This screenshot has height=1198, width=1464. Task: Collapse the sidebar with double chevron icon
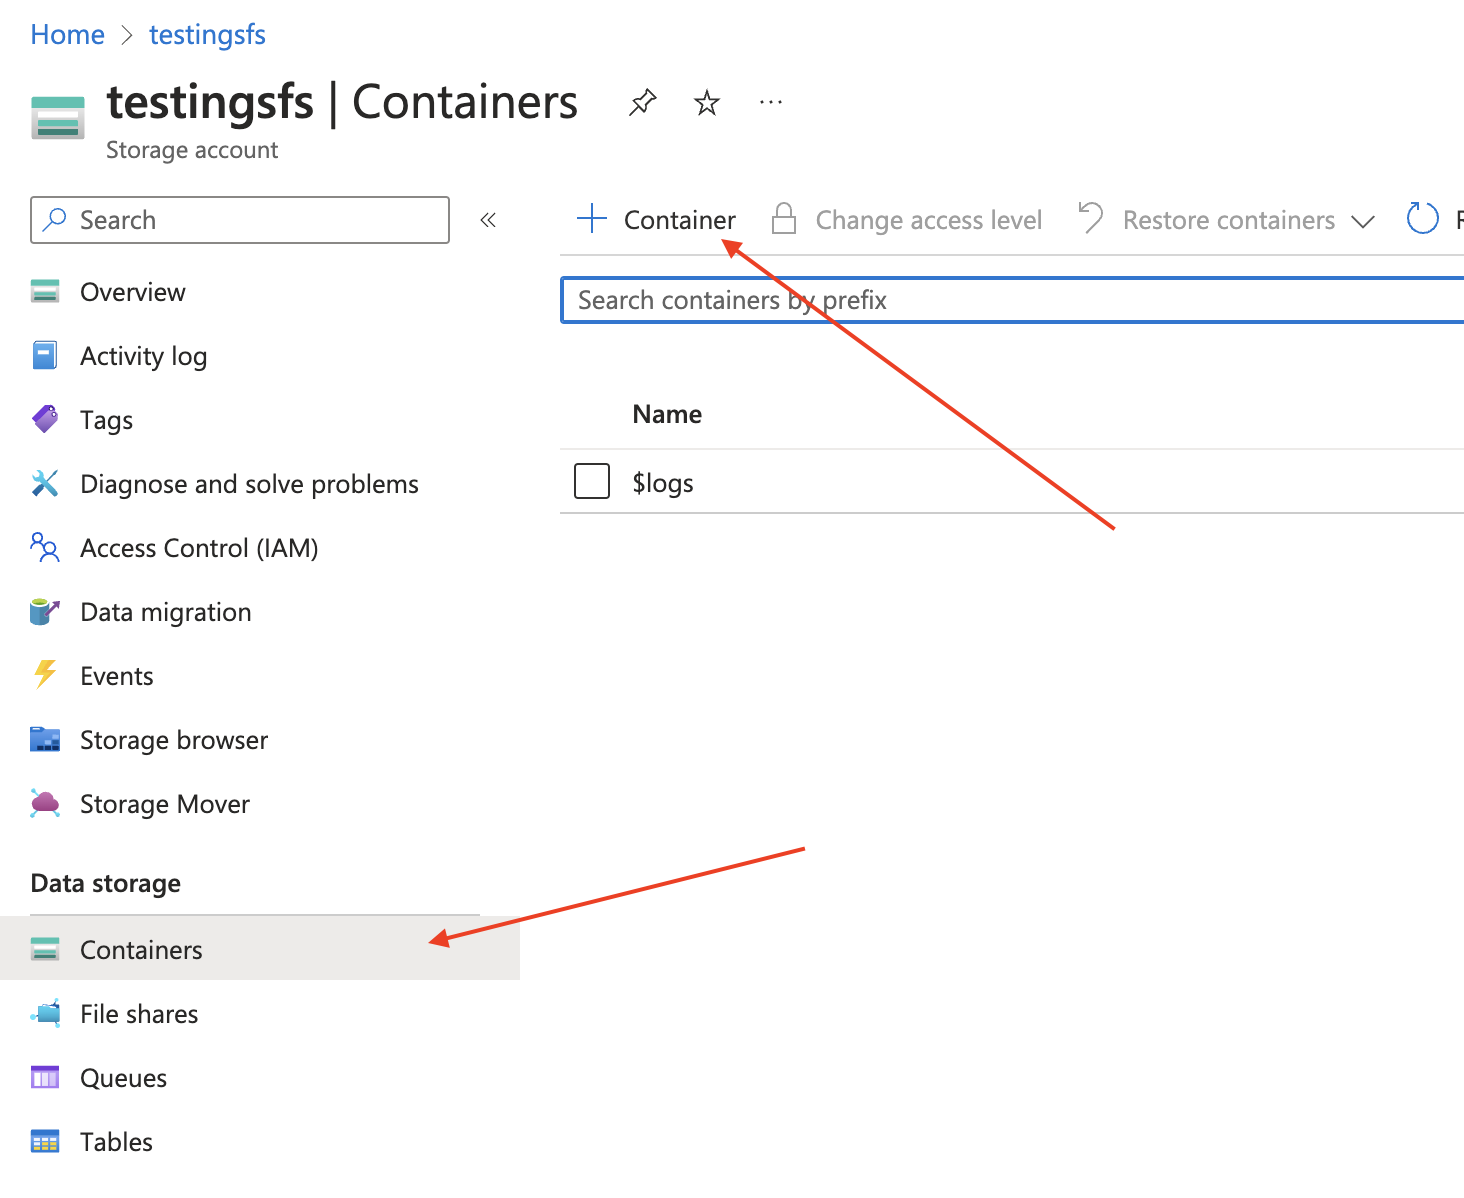[x=488, y=220]
